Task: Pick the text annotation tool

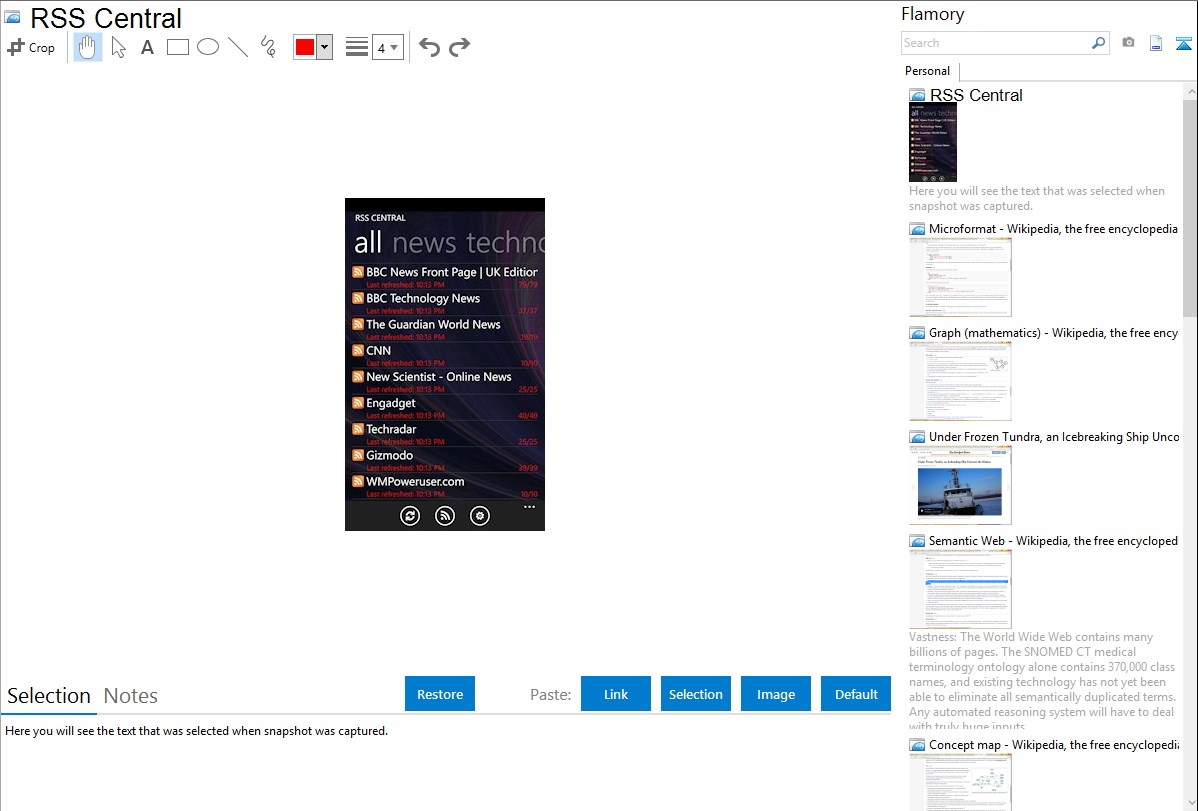Action: click(x=147, y=47)
